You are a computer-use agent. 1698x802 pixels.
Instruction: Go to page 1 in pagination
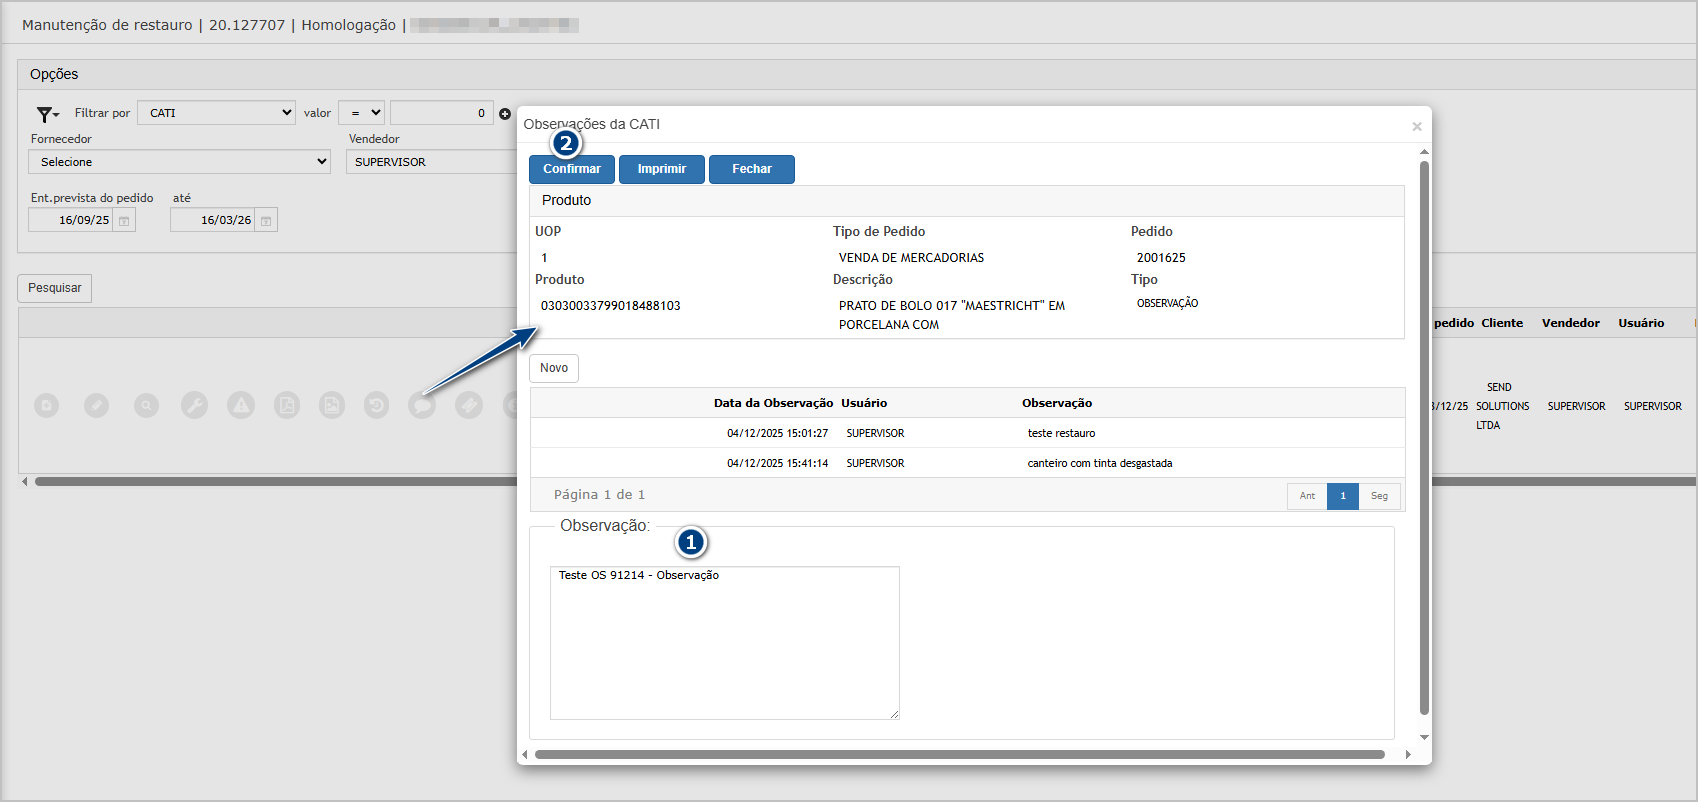pos(1342,496)
